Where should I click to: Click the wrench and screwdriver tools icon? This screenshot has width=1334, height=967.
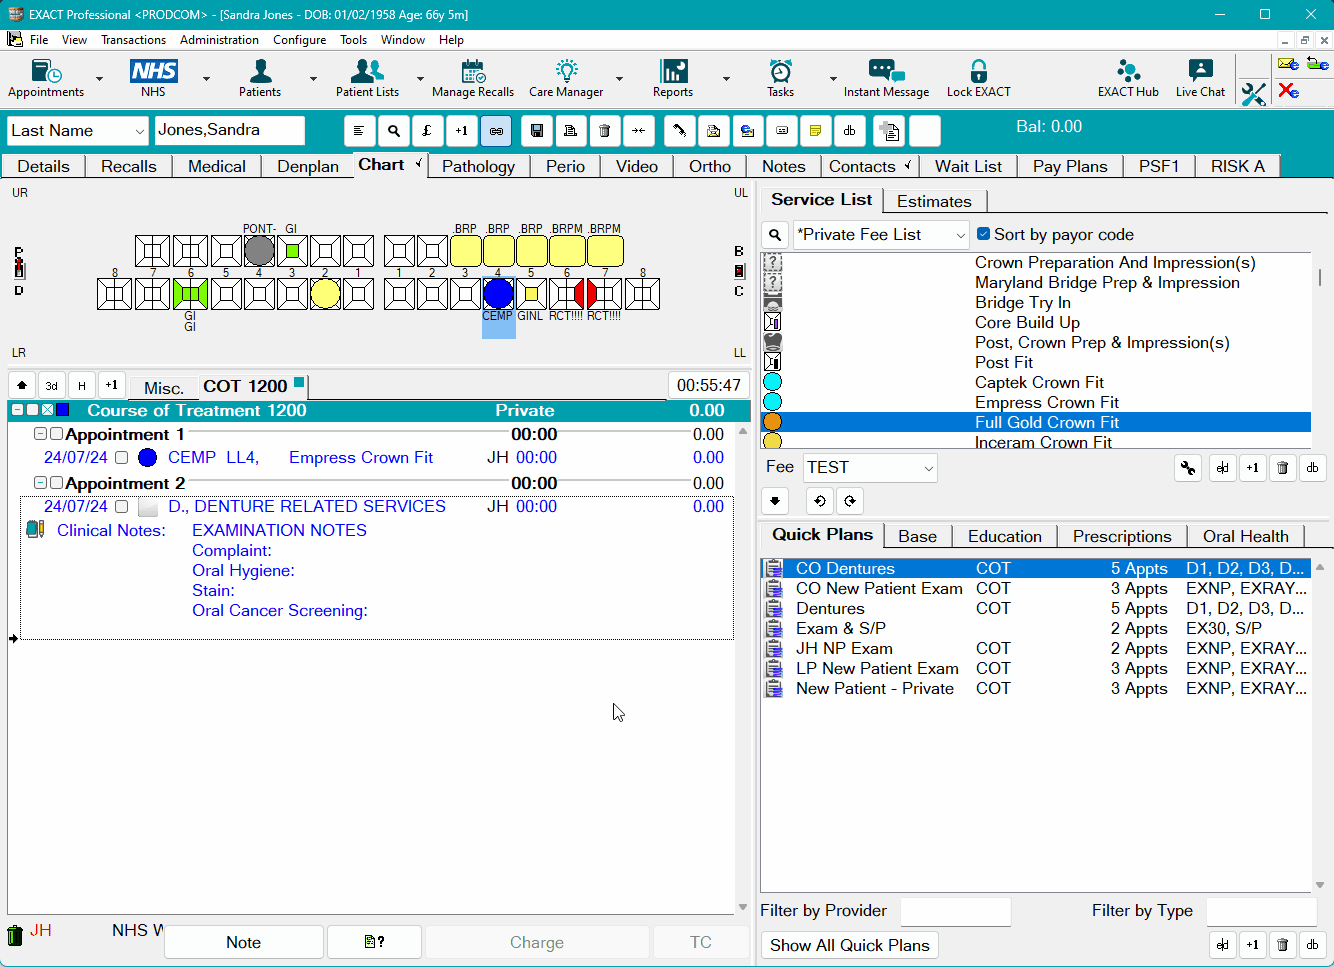pyautogui.click(x=1253, y=94)
